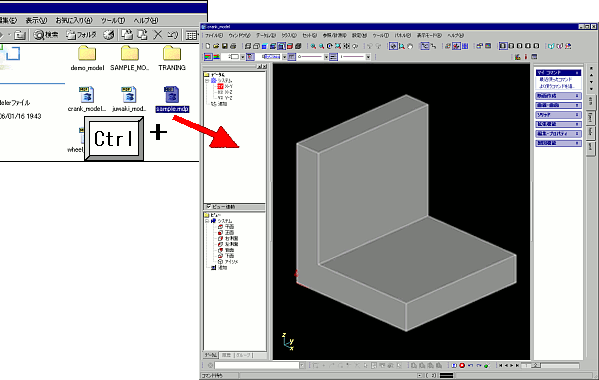Click the Open file folder icon
The width and height of the screenshot is (599, 380).
[216, 46]
